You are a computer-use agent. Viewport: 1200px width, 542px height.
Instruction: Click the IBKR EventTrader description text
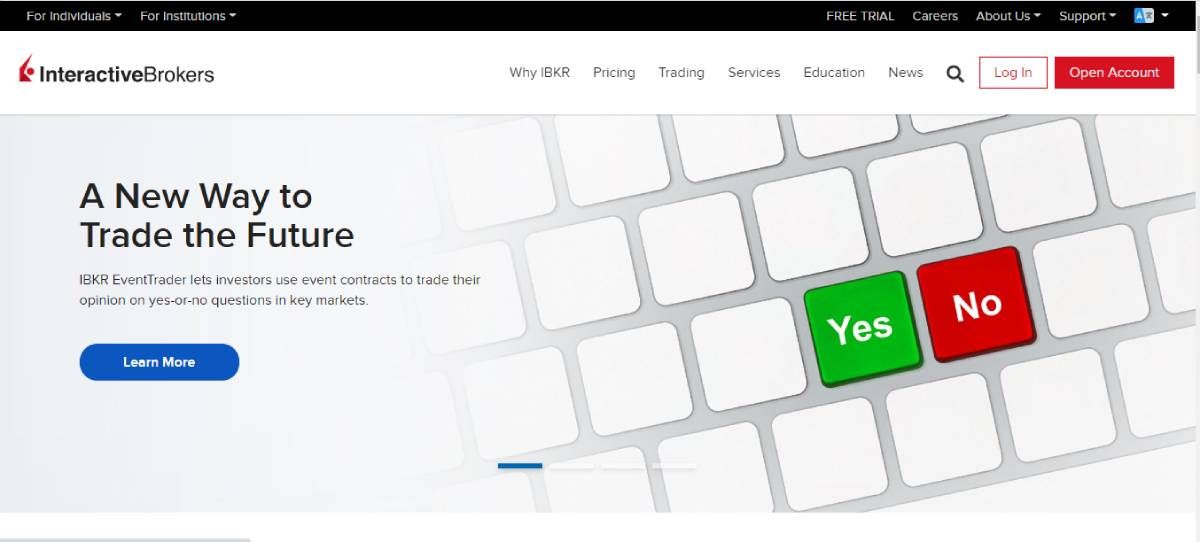pyautogui.click(x=280, y=290)
